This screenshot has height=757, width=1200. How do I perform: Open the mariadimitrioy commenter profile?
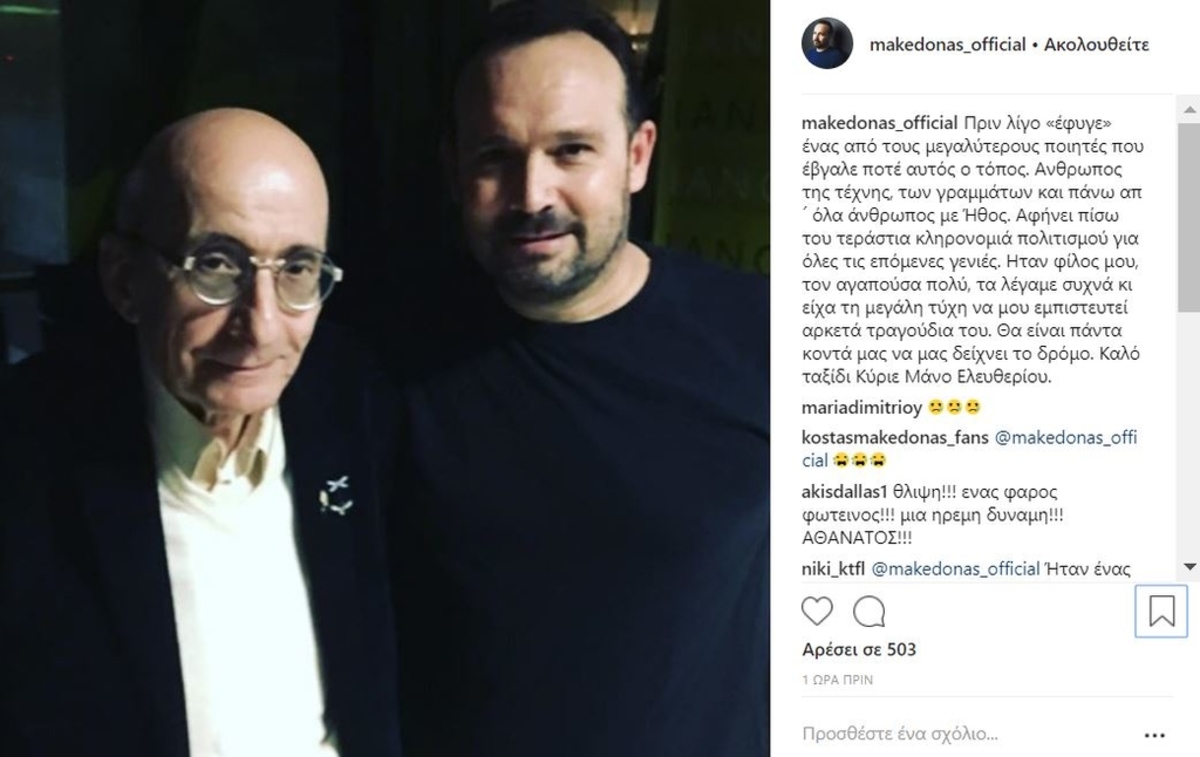click(x=862, y=407)
